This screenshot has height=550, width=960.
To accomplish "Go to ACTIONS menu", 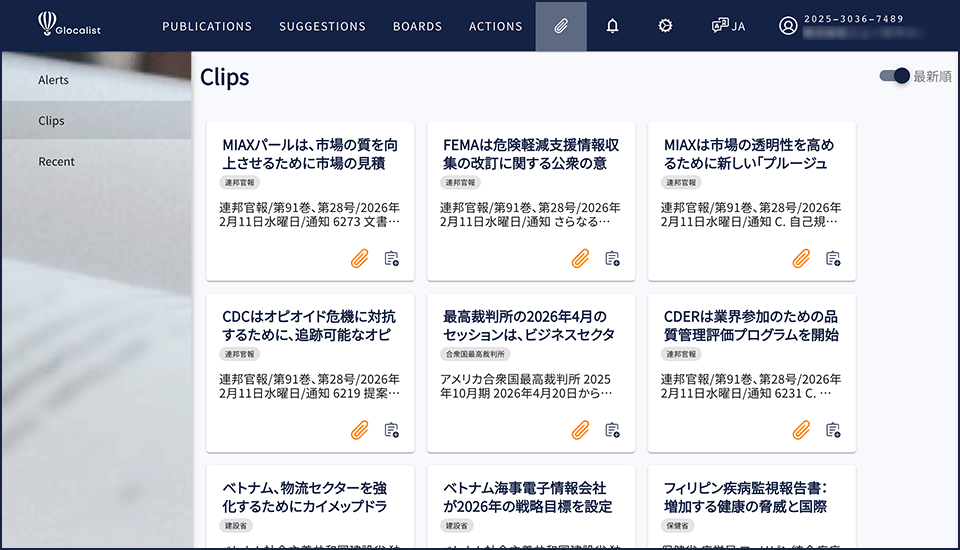I will tap(495, 26).
